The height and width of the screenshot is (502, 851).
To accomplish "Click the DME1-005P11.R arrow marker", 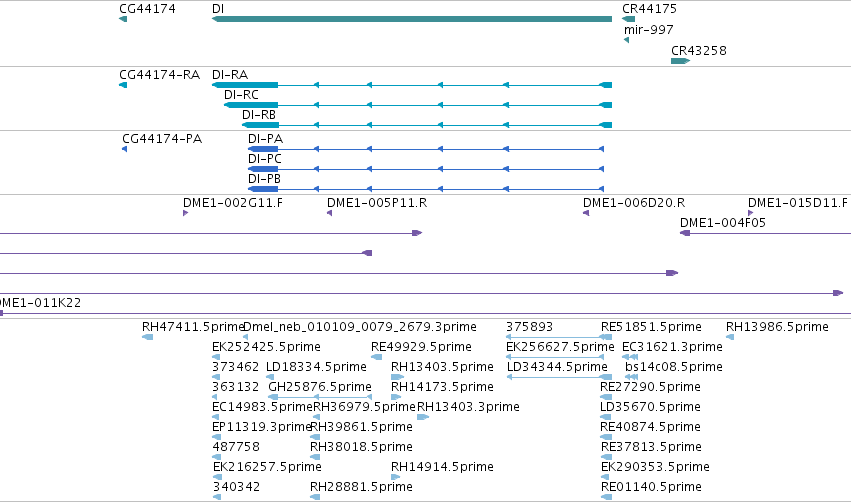I will click(329, 213).
